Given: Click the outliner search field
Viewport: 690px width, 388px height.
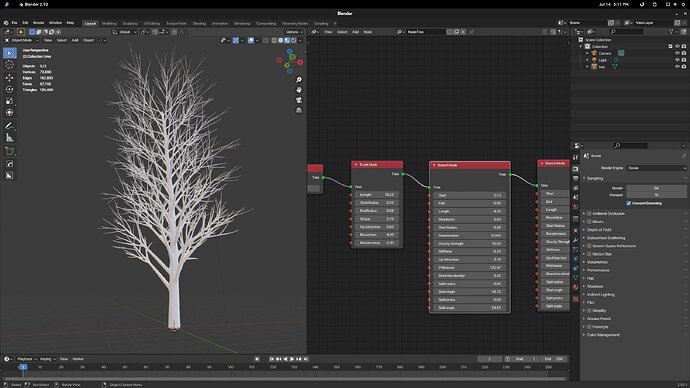Looking at the screenshot, I should (627, 32).
